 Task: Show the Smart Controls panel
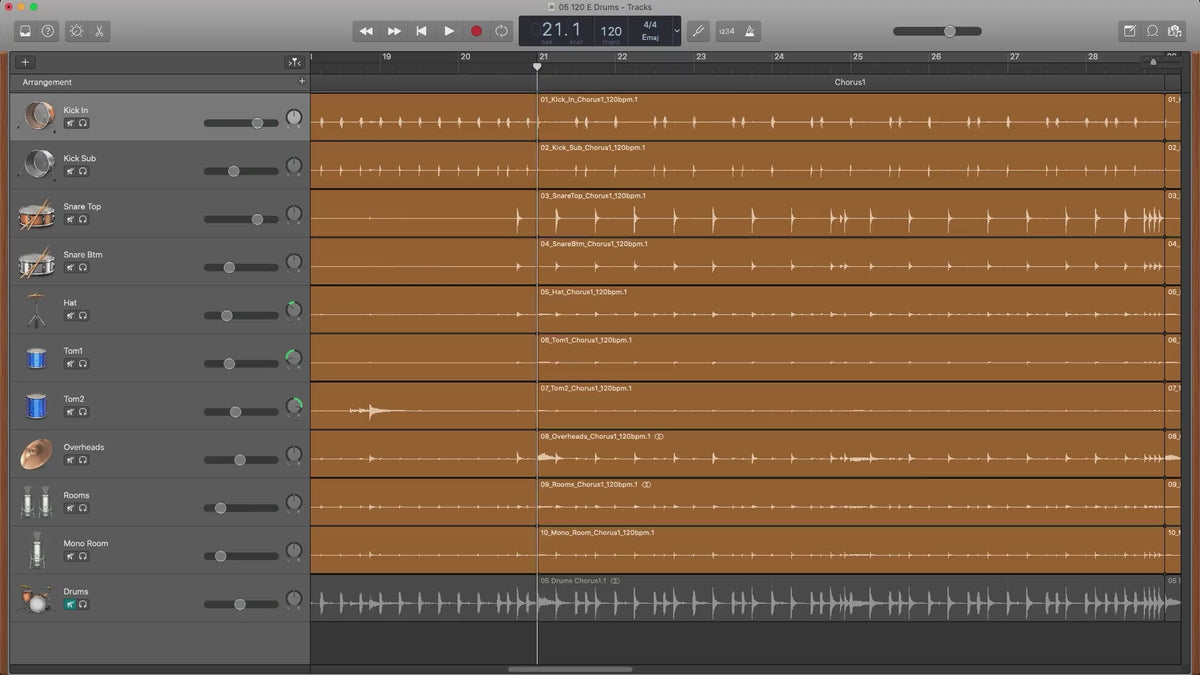click(x=76, y=31)
